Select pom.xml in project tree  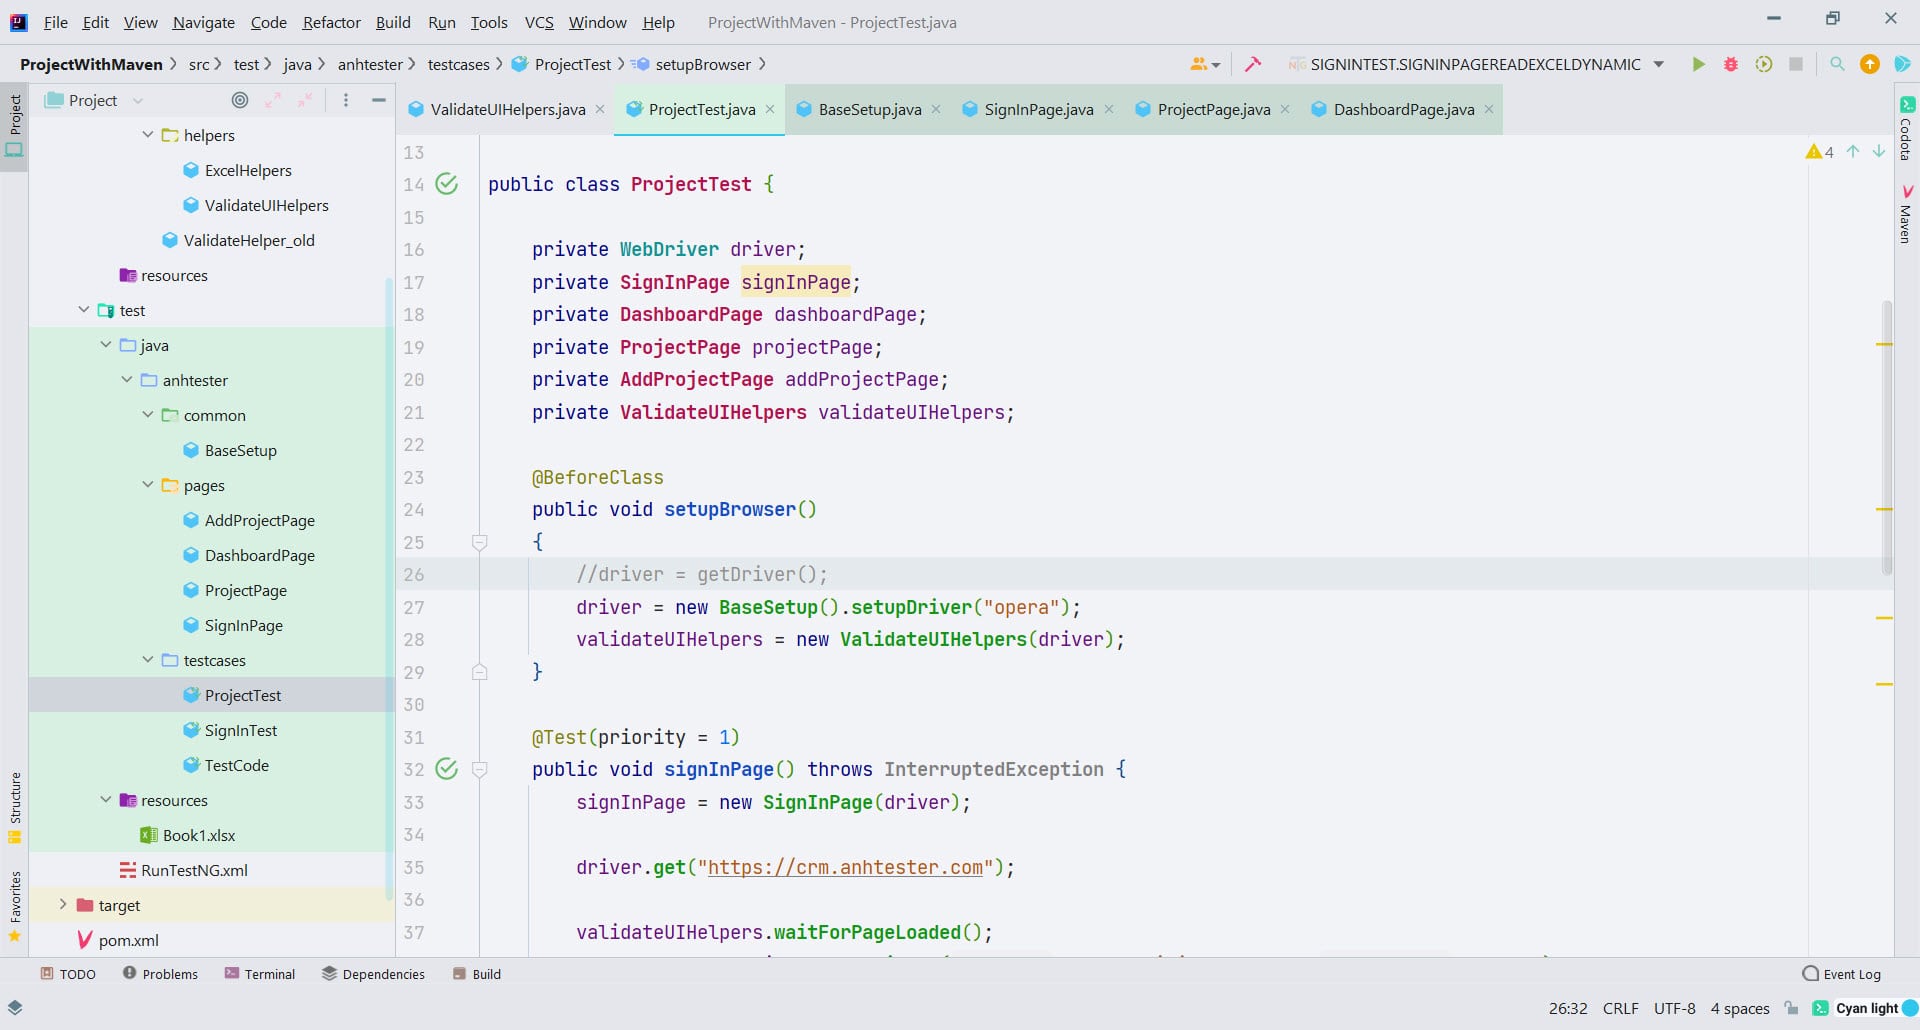(128, 940)
